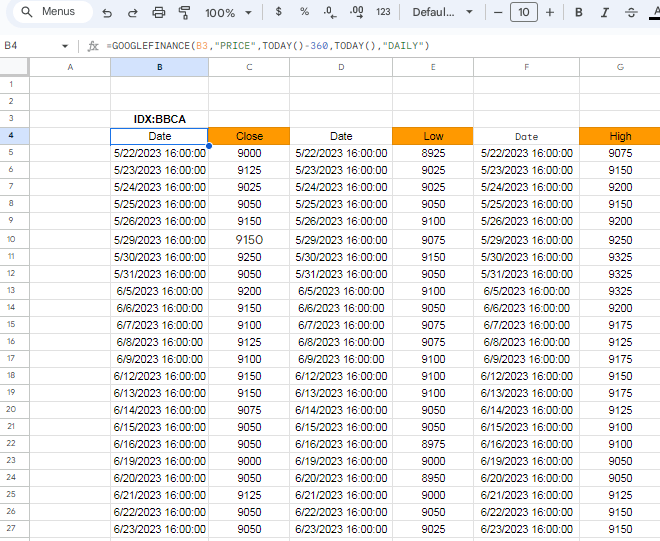Open the Default font dropdown
This screenshot has width=660, height=541.
pos(443,13)
